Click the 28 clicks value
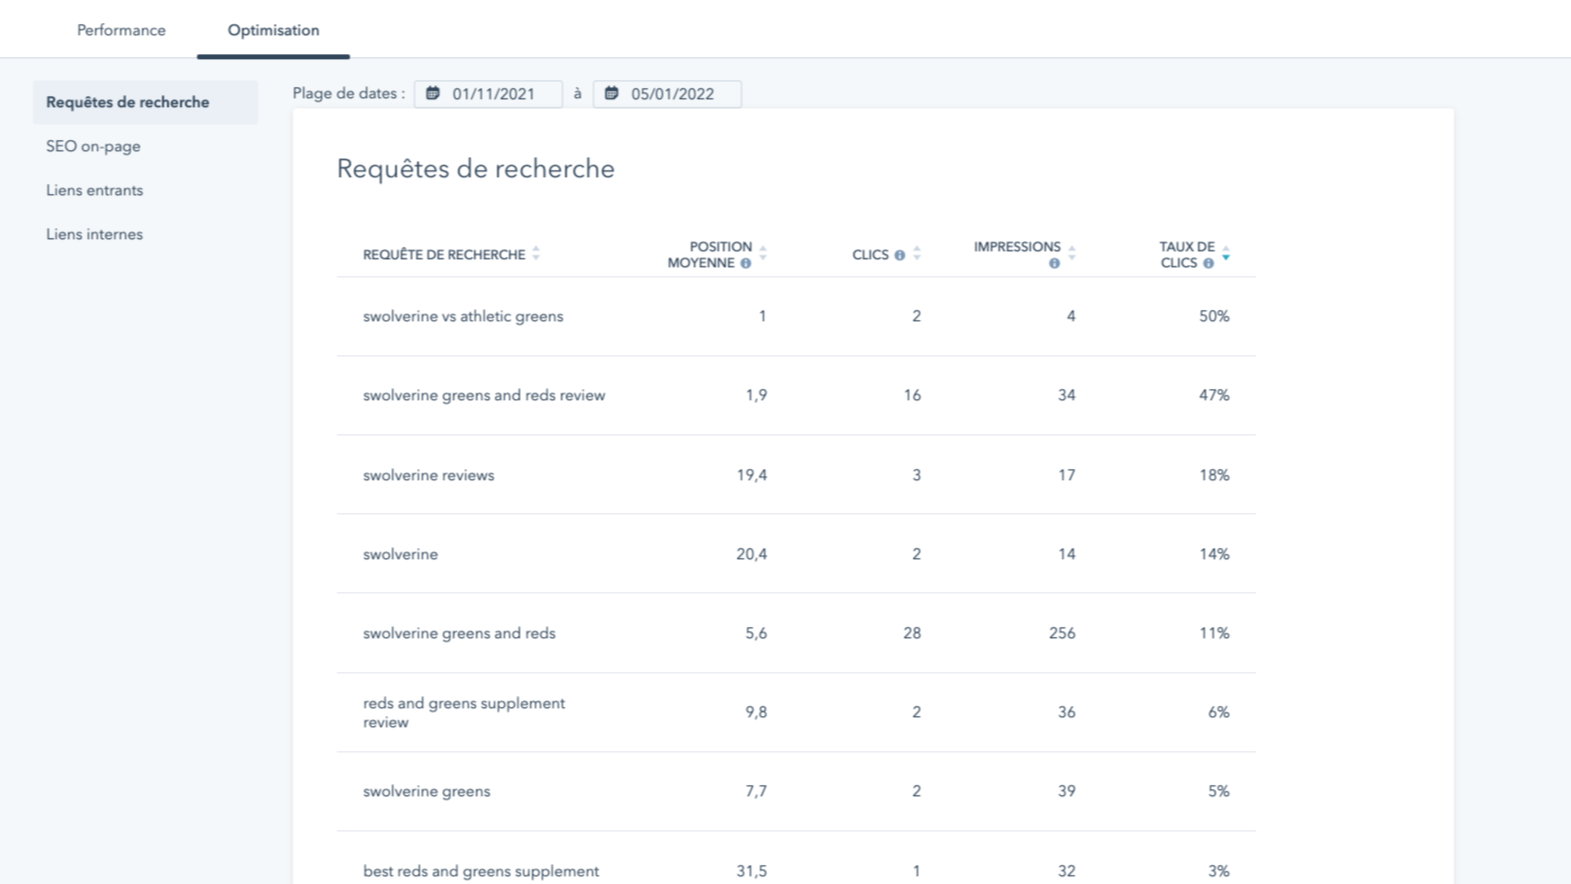Screen dimensions: 1571x884 [x=912, y=633]
